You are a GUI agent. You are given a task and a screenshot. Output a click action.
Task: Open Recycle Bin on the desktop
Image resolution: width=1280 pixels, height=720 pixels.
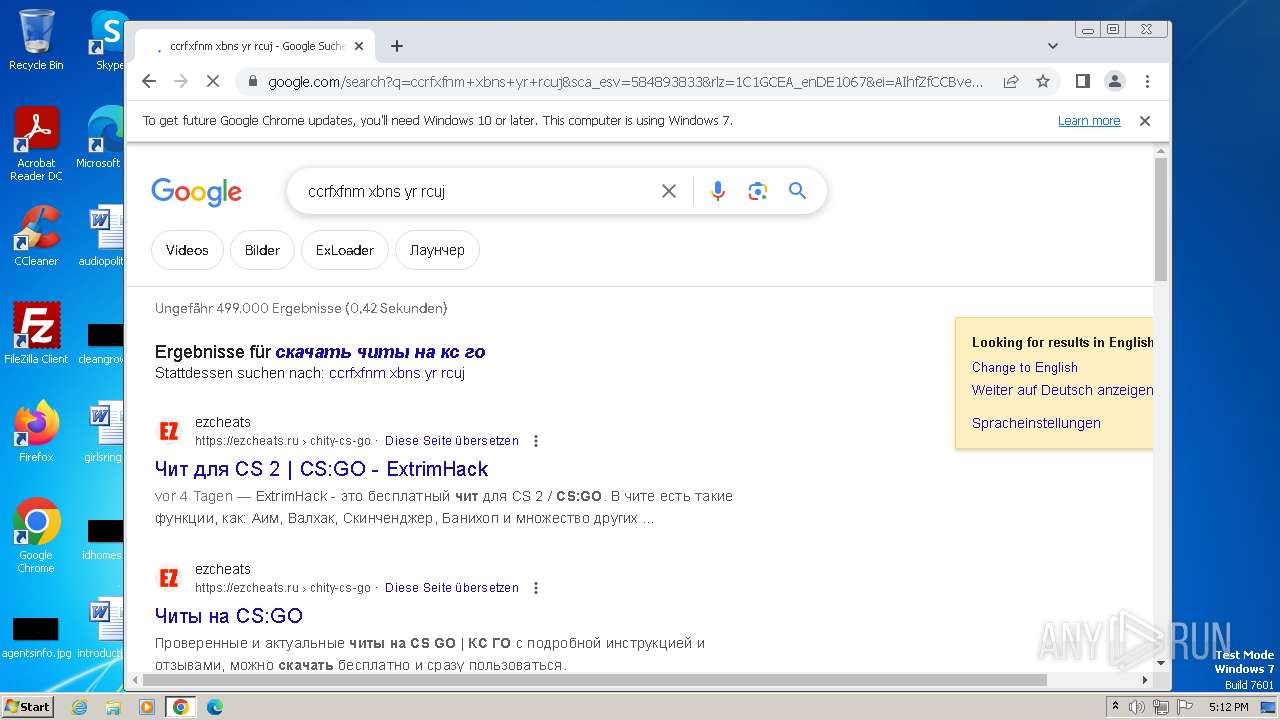click(x=36, y=40)
